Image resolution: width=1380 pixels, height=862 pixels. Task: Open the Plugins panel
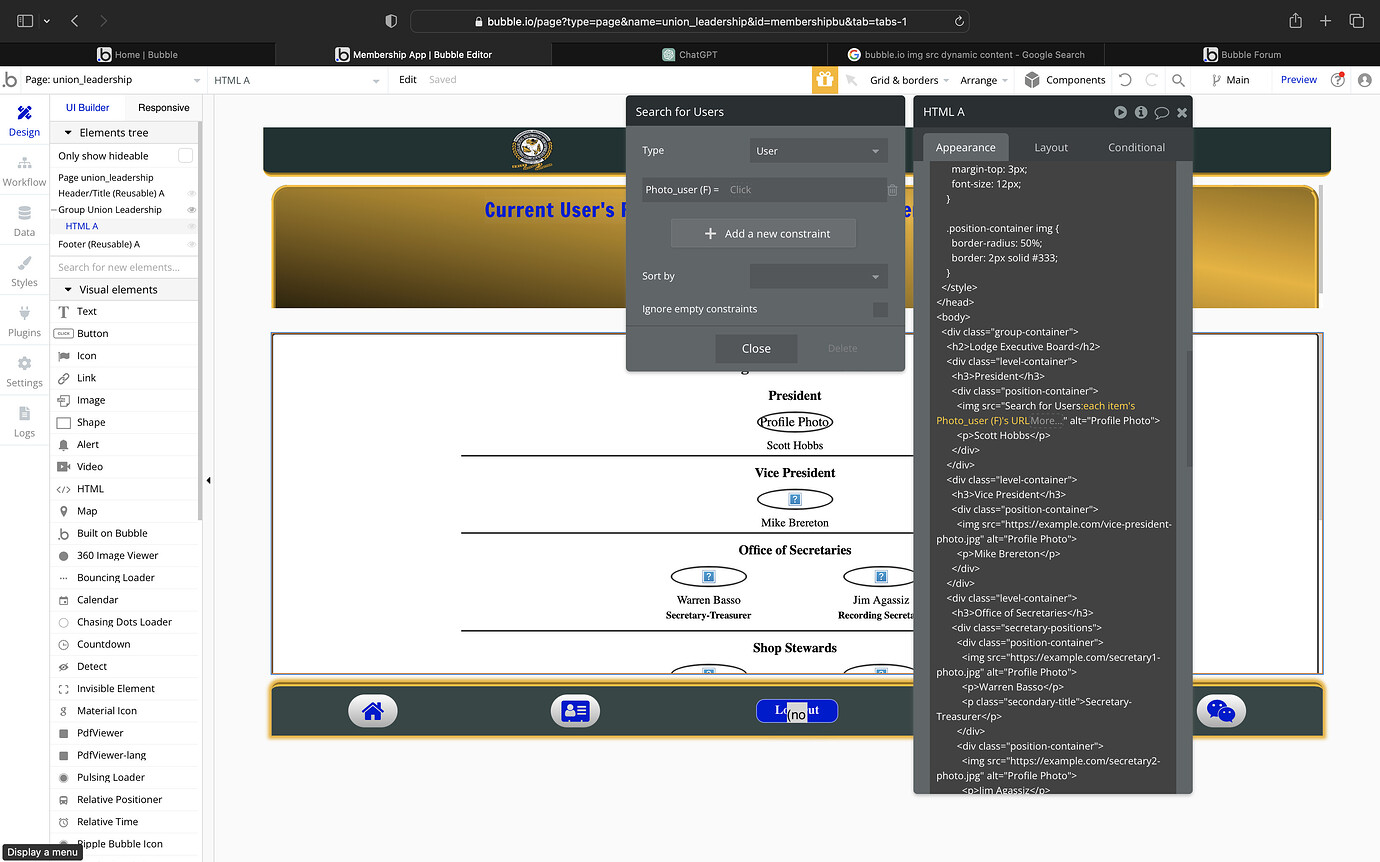(x=24, y=322)
